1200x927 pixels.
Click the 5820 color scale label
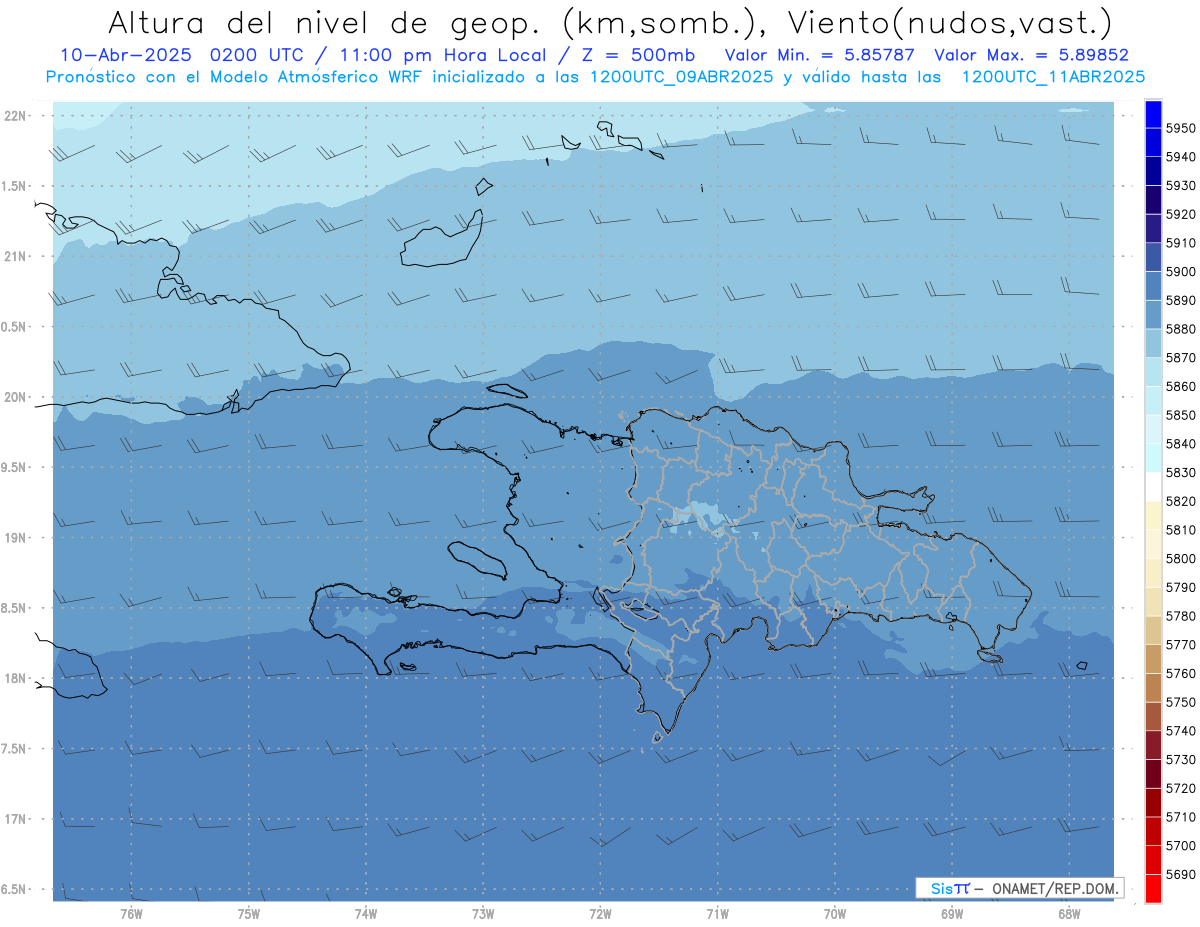click(1180, 501)
